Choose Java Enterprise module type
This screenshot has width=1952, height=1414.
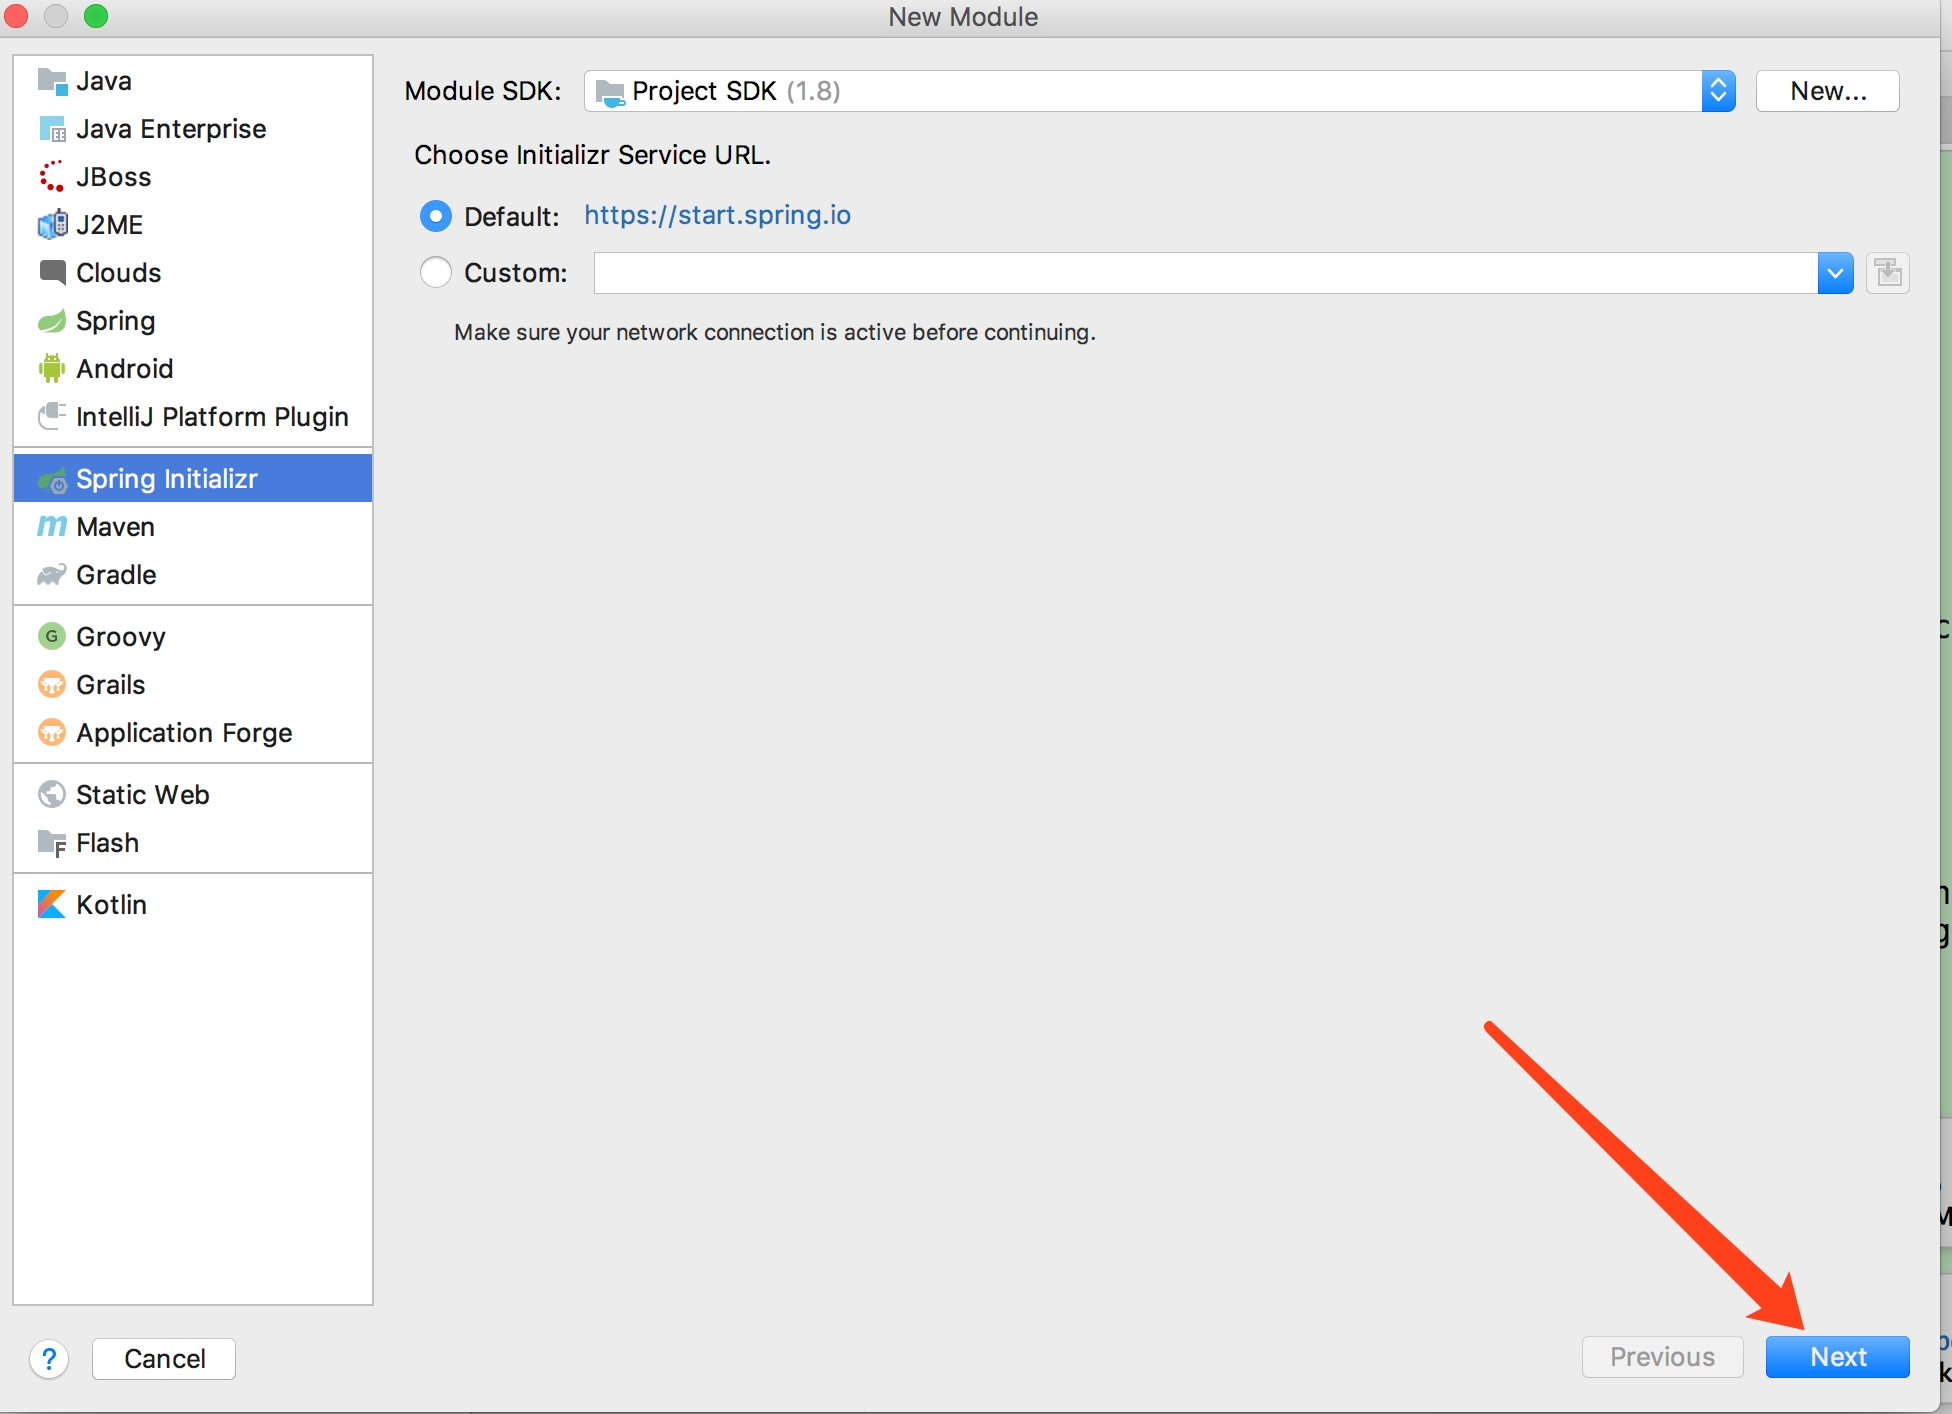coord(170,129)
